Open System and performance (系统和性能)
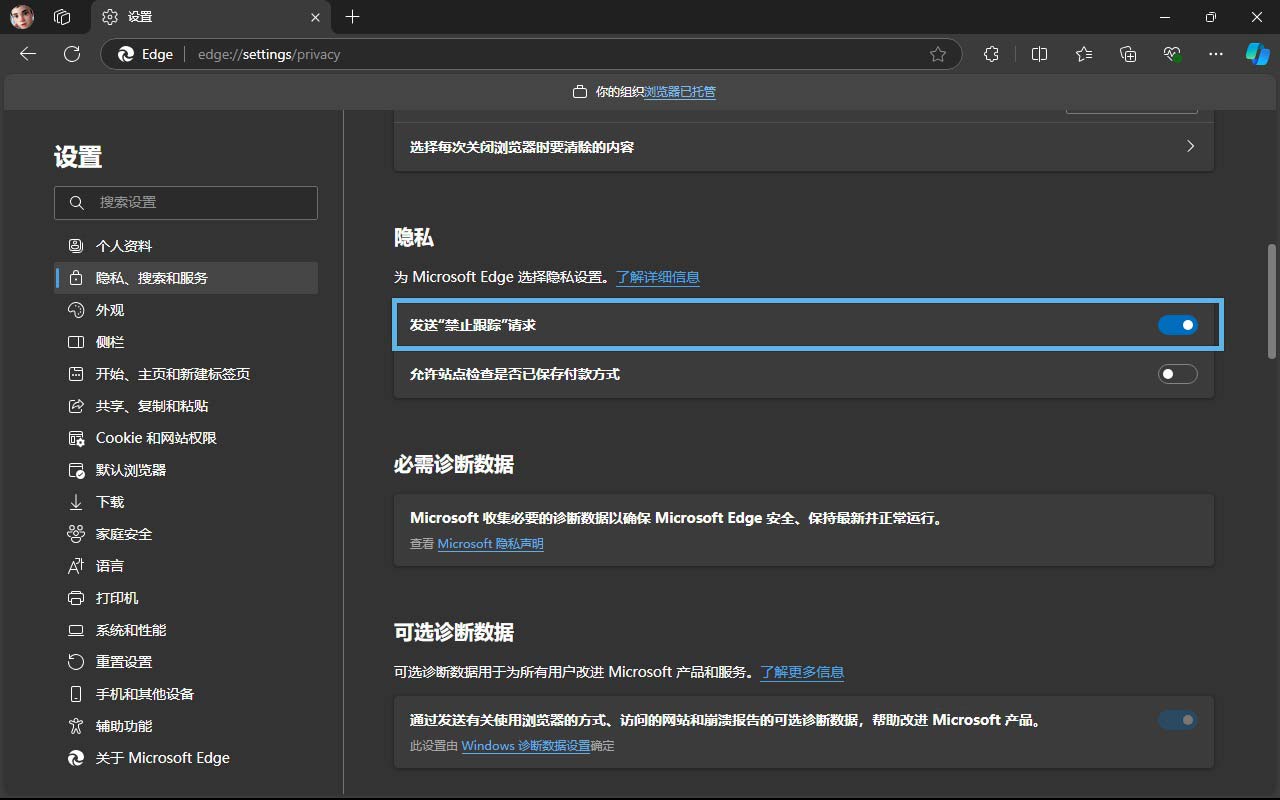 pos(186,630)
